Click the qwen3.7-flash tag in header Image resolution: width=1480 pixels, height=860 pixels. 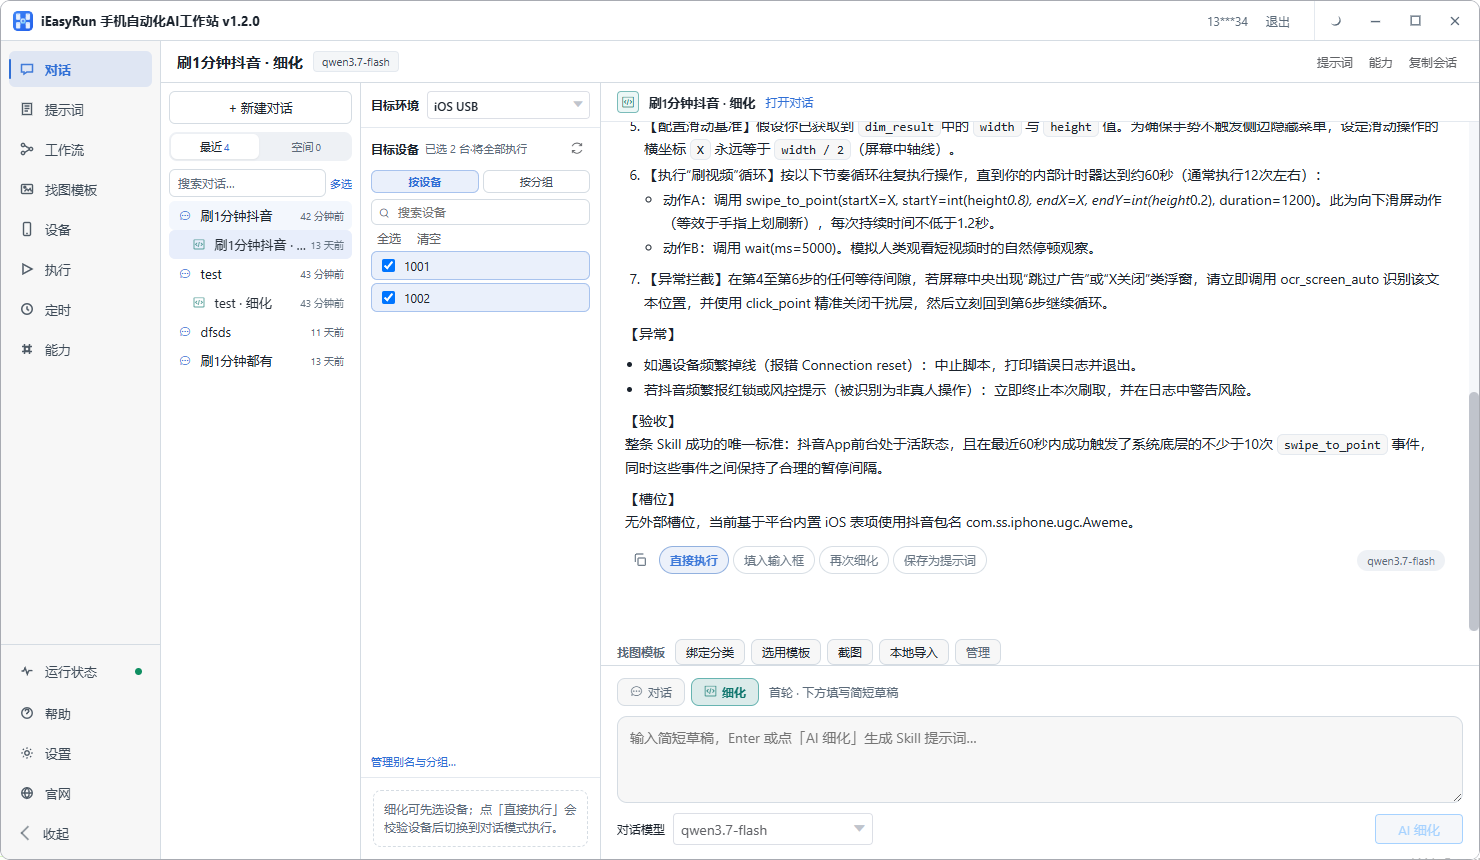coord(356,62)
